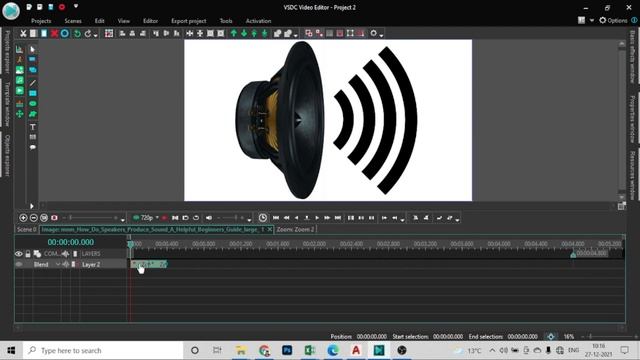
Task: Toggle the loop playback icon
Action: pyautogui.click(x=196, y=218)
